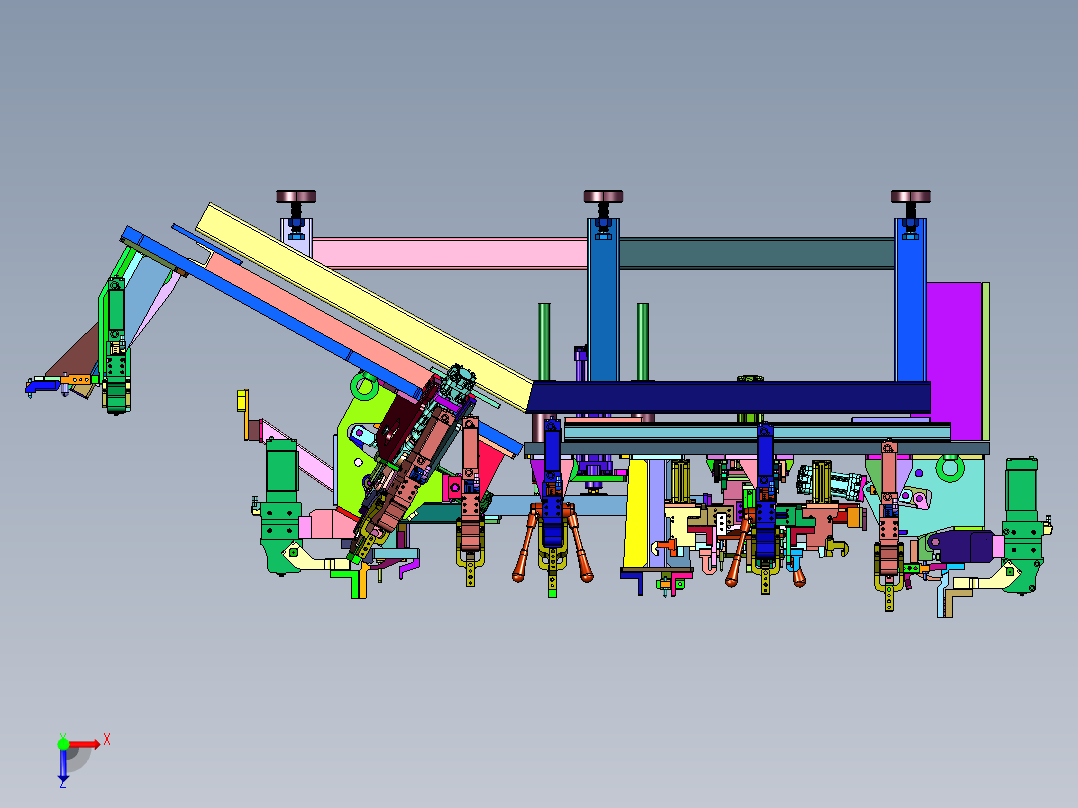The image size is (1078, 808).
Task: Pick the rightmost top adjustment knob
Action: click(910, 197)
